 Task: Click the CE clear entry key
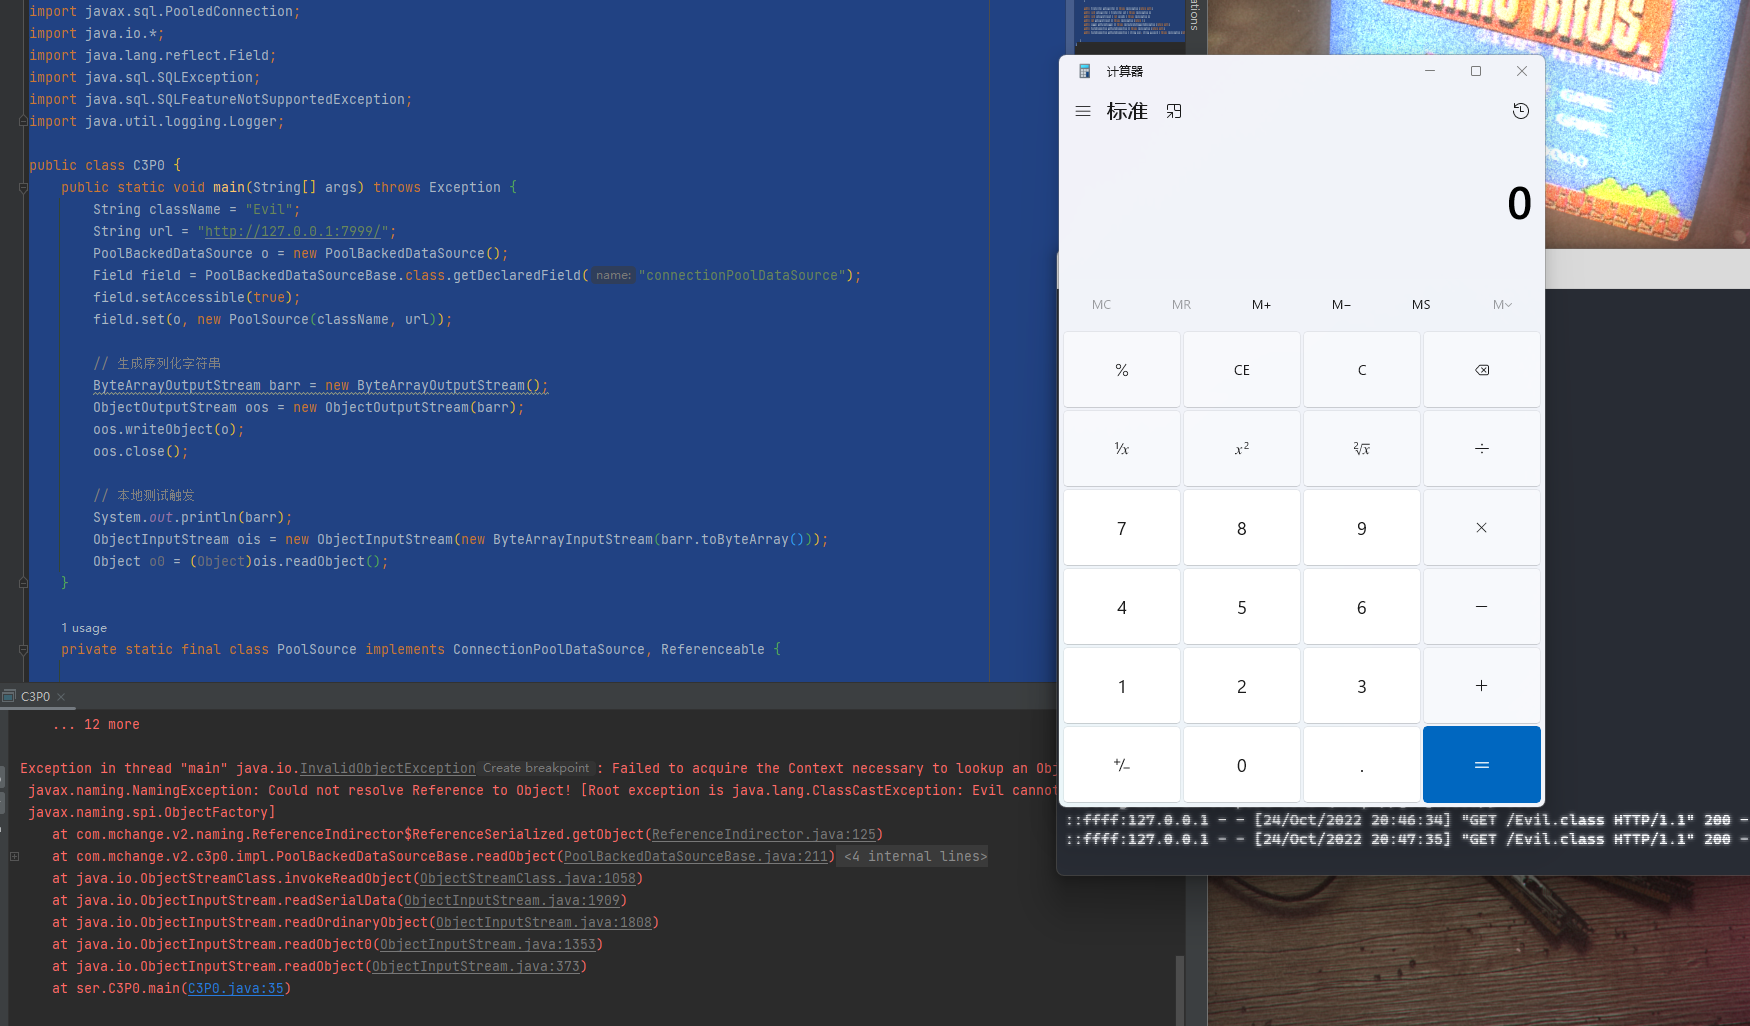(x=1242, y=370)
